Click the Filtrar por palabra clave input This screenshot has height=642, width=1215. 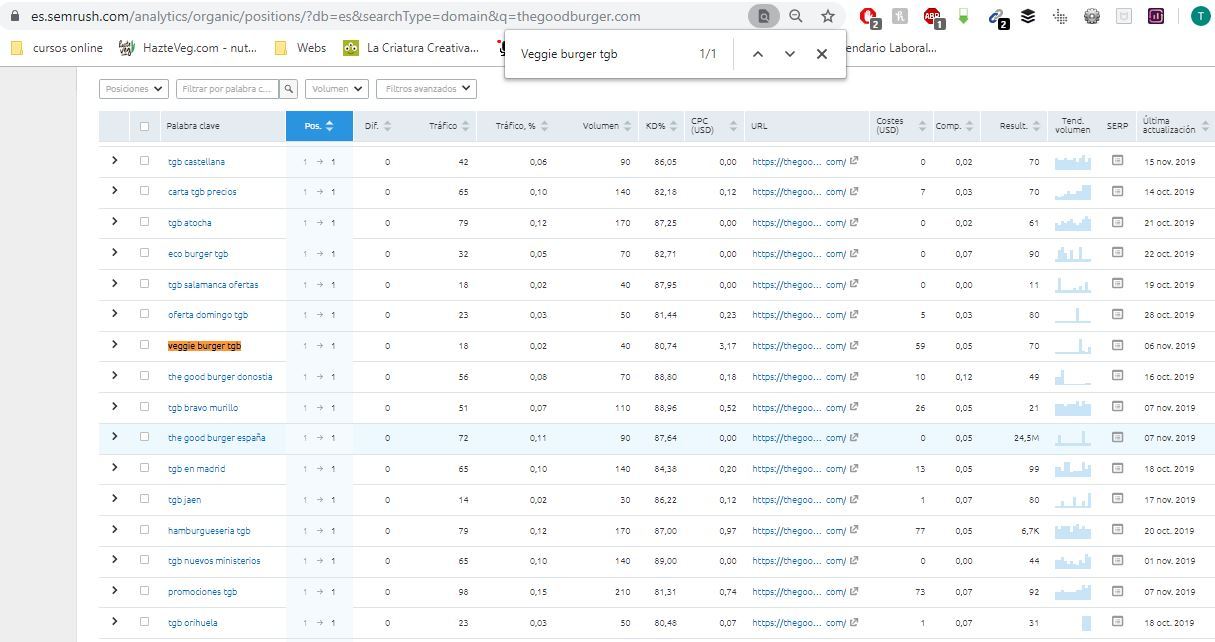point(227,89)
